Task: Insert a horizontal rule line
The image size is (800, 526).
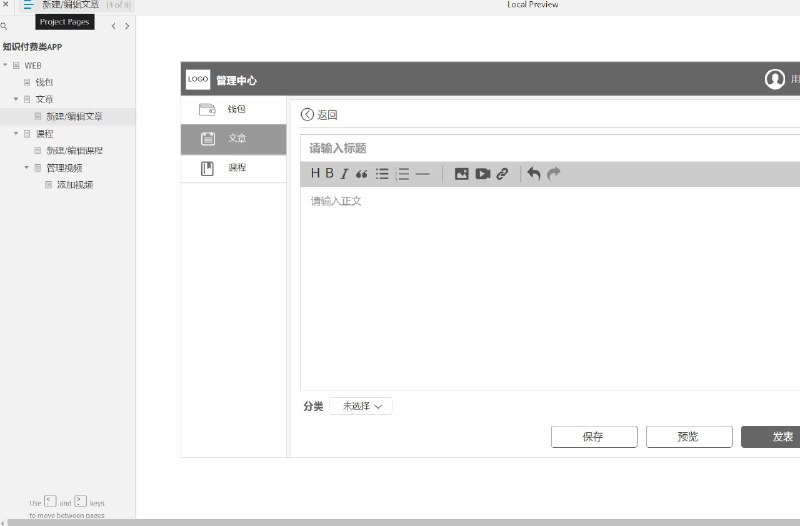Action: [423, 174]
